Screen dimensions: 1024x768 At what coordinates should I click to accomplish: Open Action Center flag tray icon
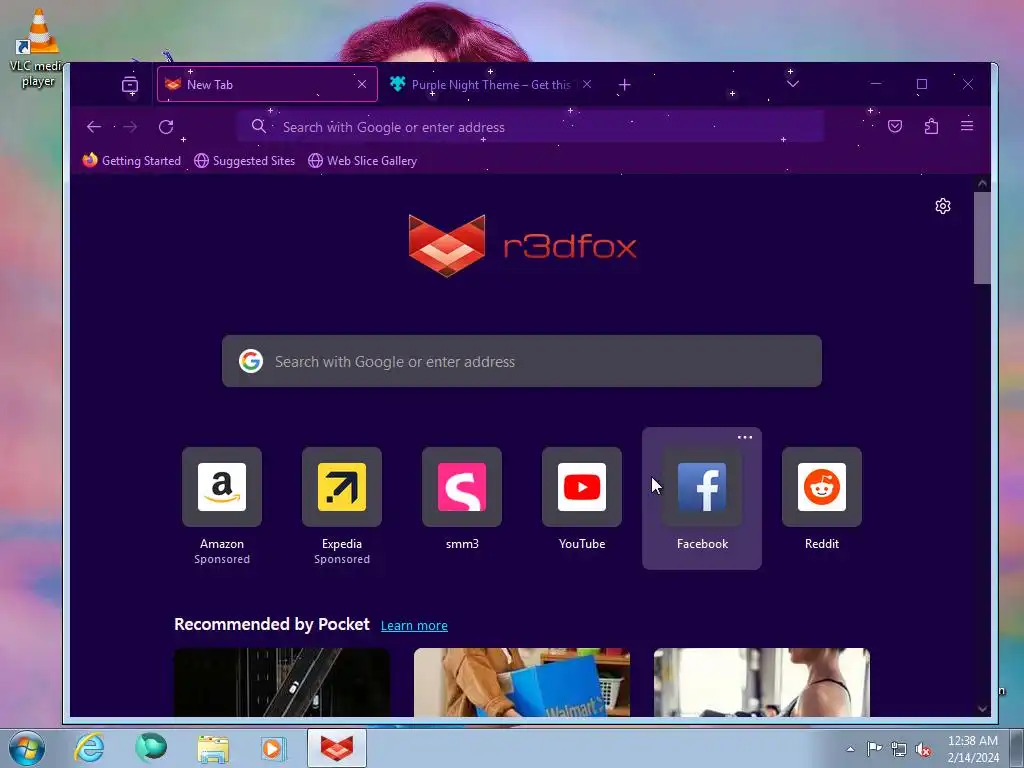tap(874, 749)
